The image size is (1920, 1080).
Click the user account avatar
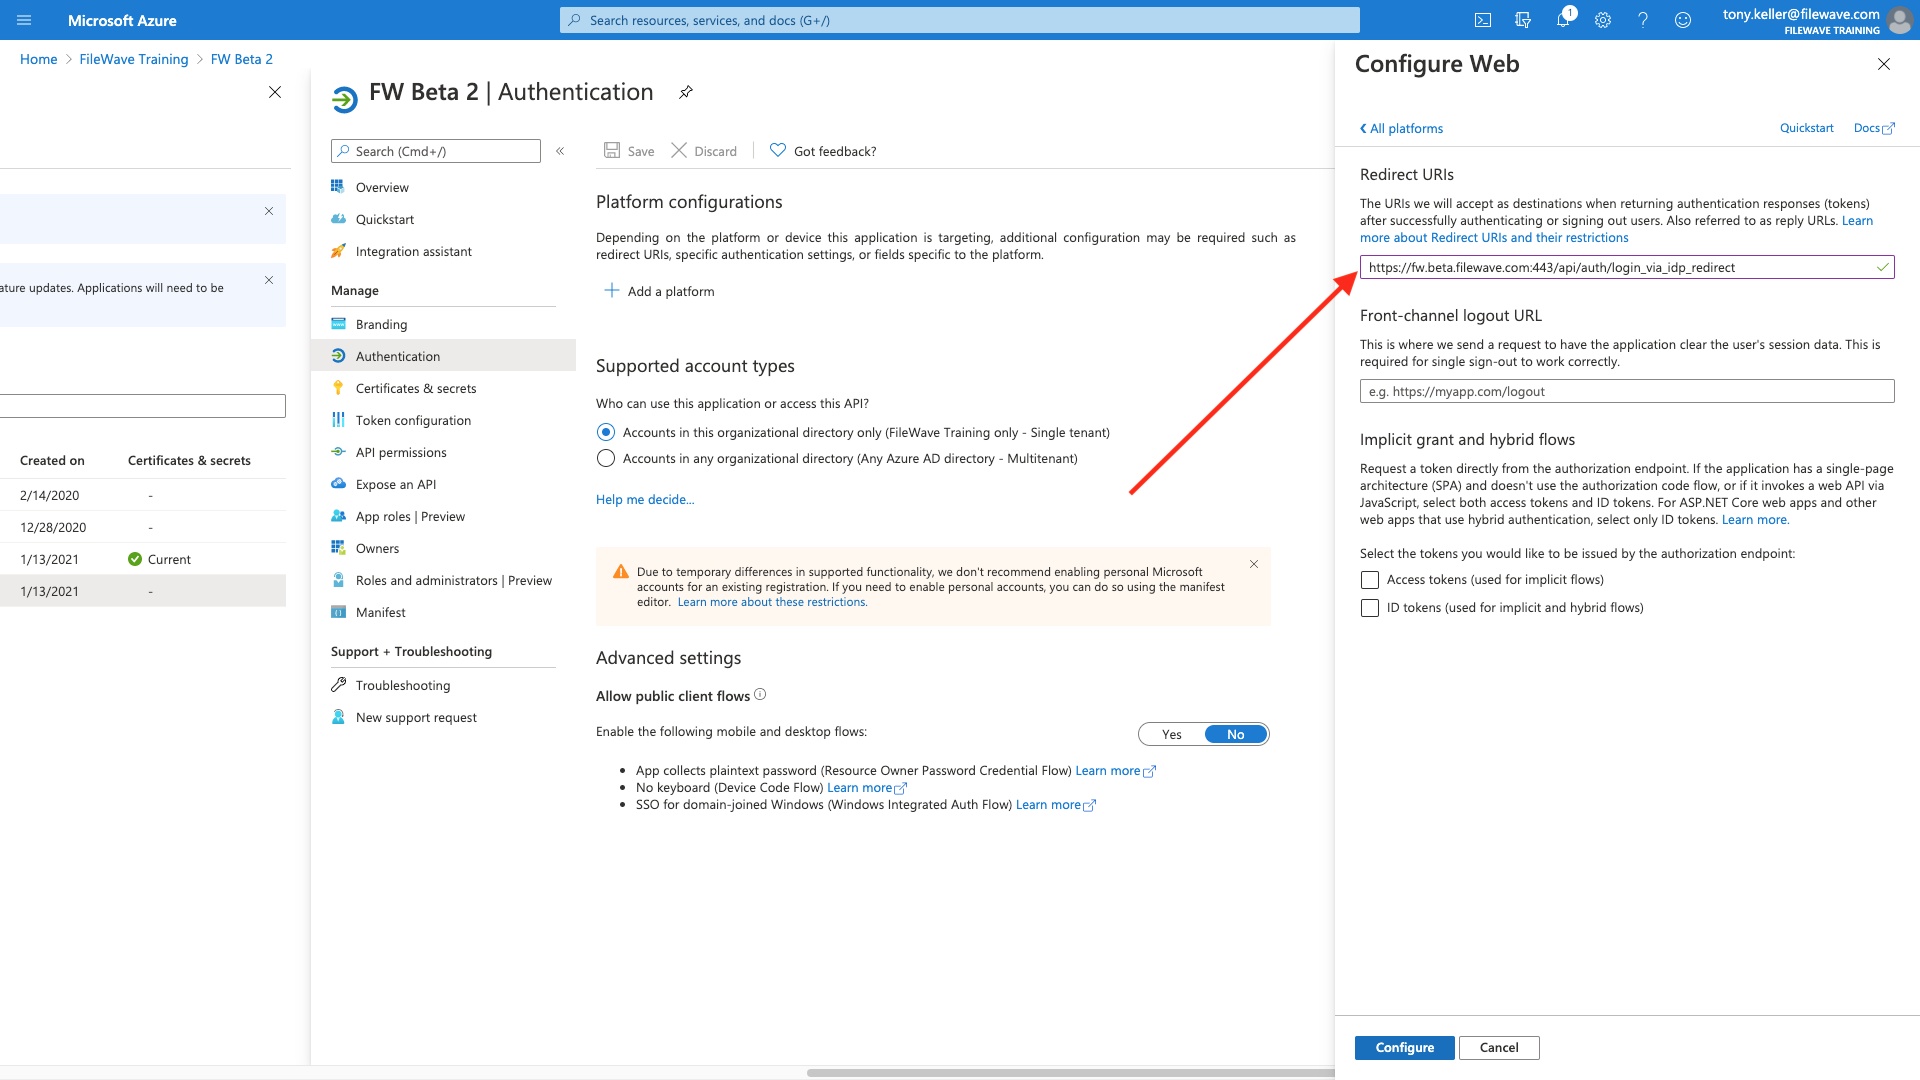(x=1899, y=20)
